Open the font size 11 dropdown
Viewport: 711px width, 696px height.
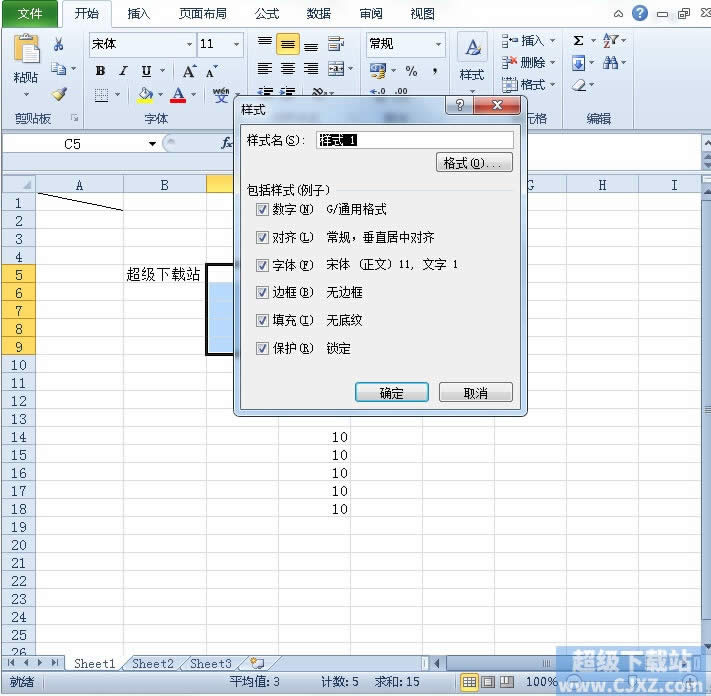coord(236,44)
